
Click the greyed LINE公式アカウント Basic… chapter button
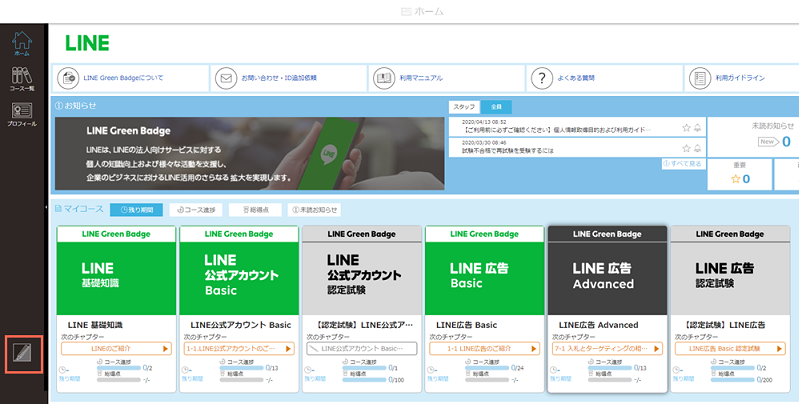point(362,348)
